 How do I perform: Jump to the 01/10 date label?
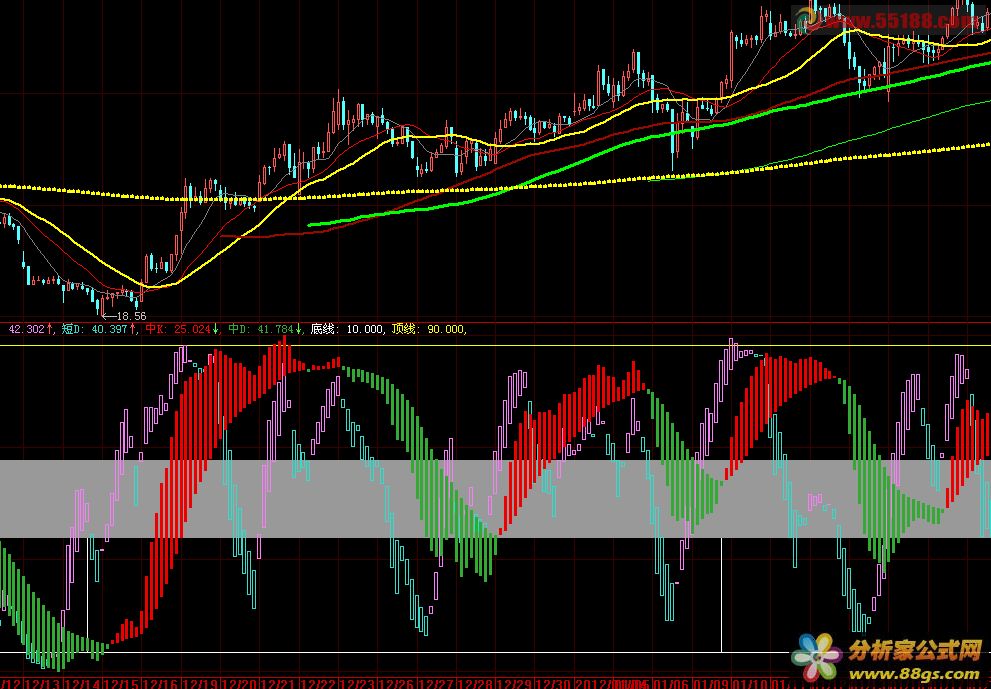[x=749, y=684]
